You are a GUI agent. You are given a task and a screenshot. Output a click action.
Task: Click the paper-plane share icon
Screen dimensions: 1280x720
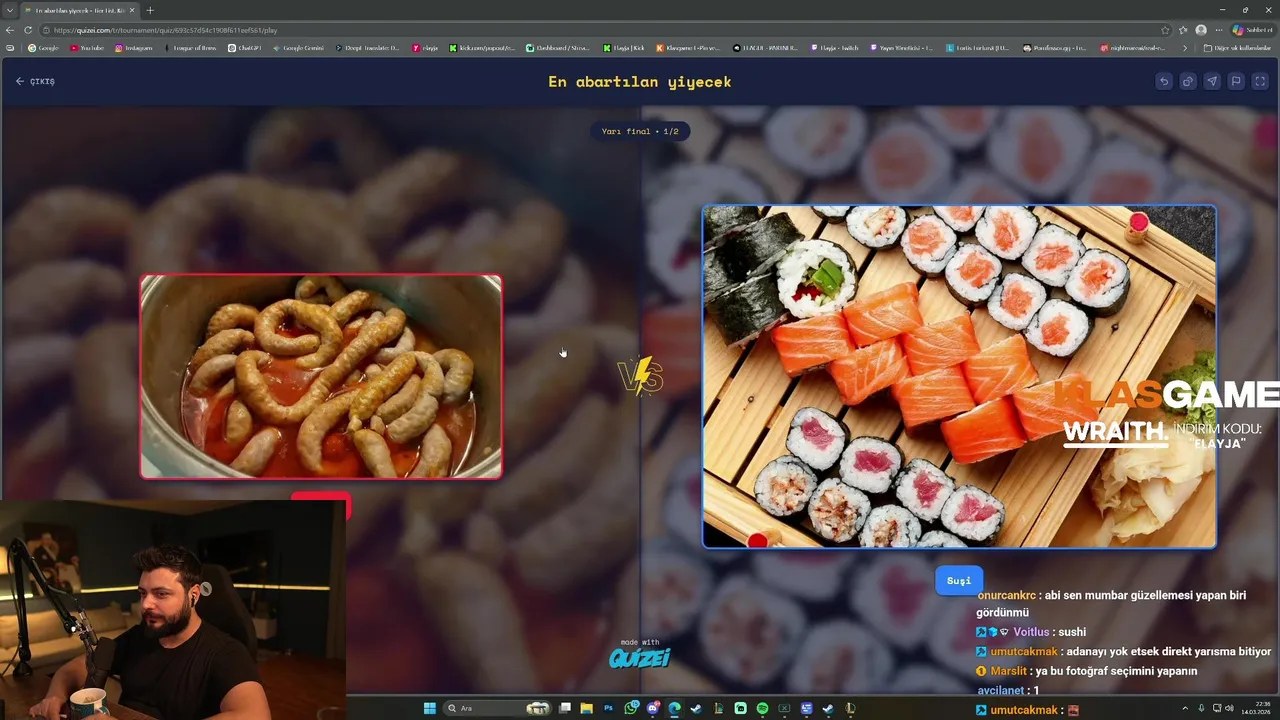1212,81
